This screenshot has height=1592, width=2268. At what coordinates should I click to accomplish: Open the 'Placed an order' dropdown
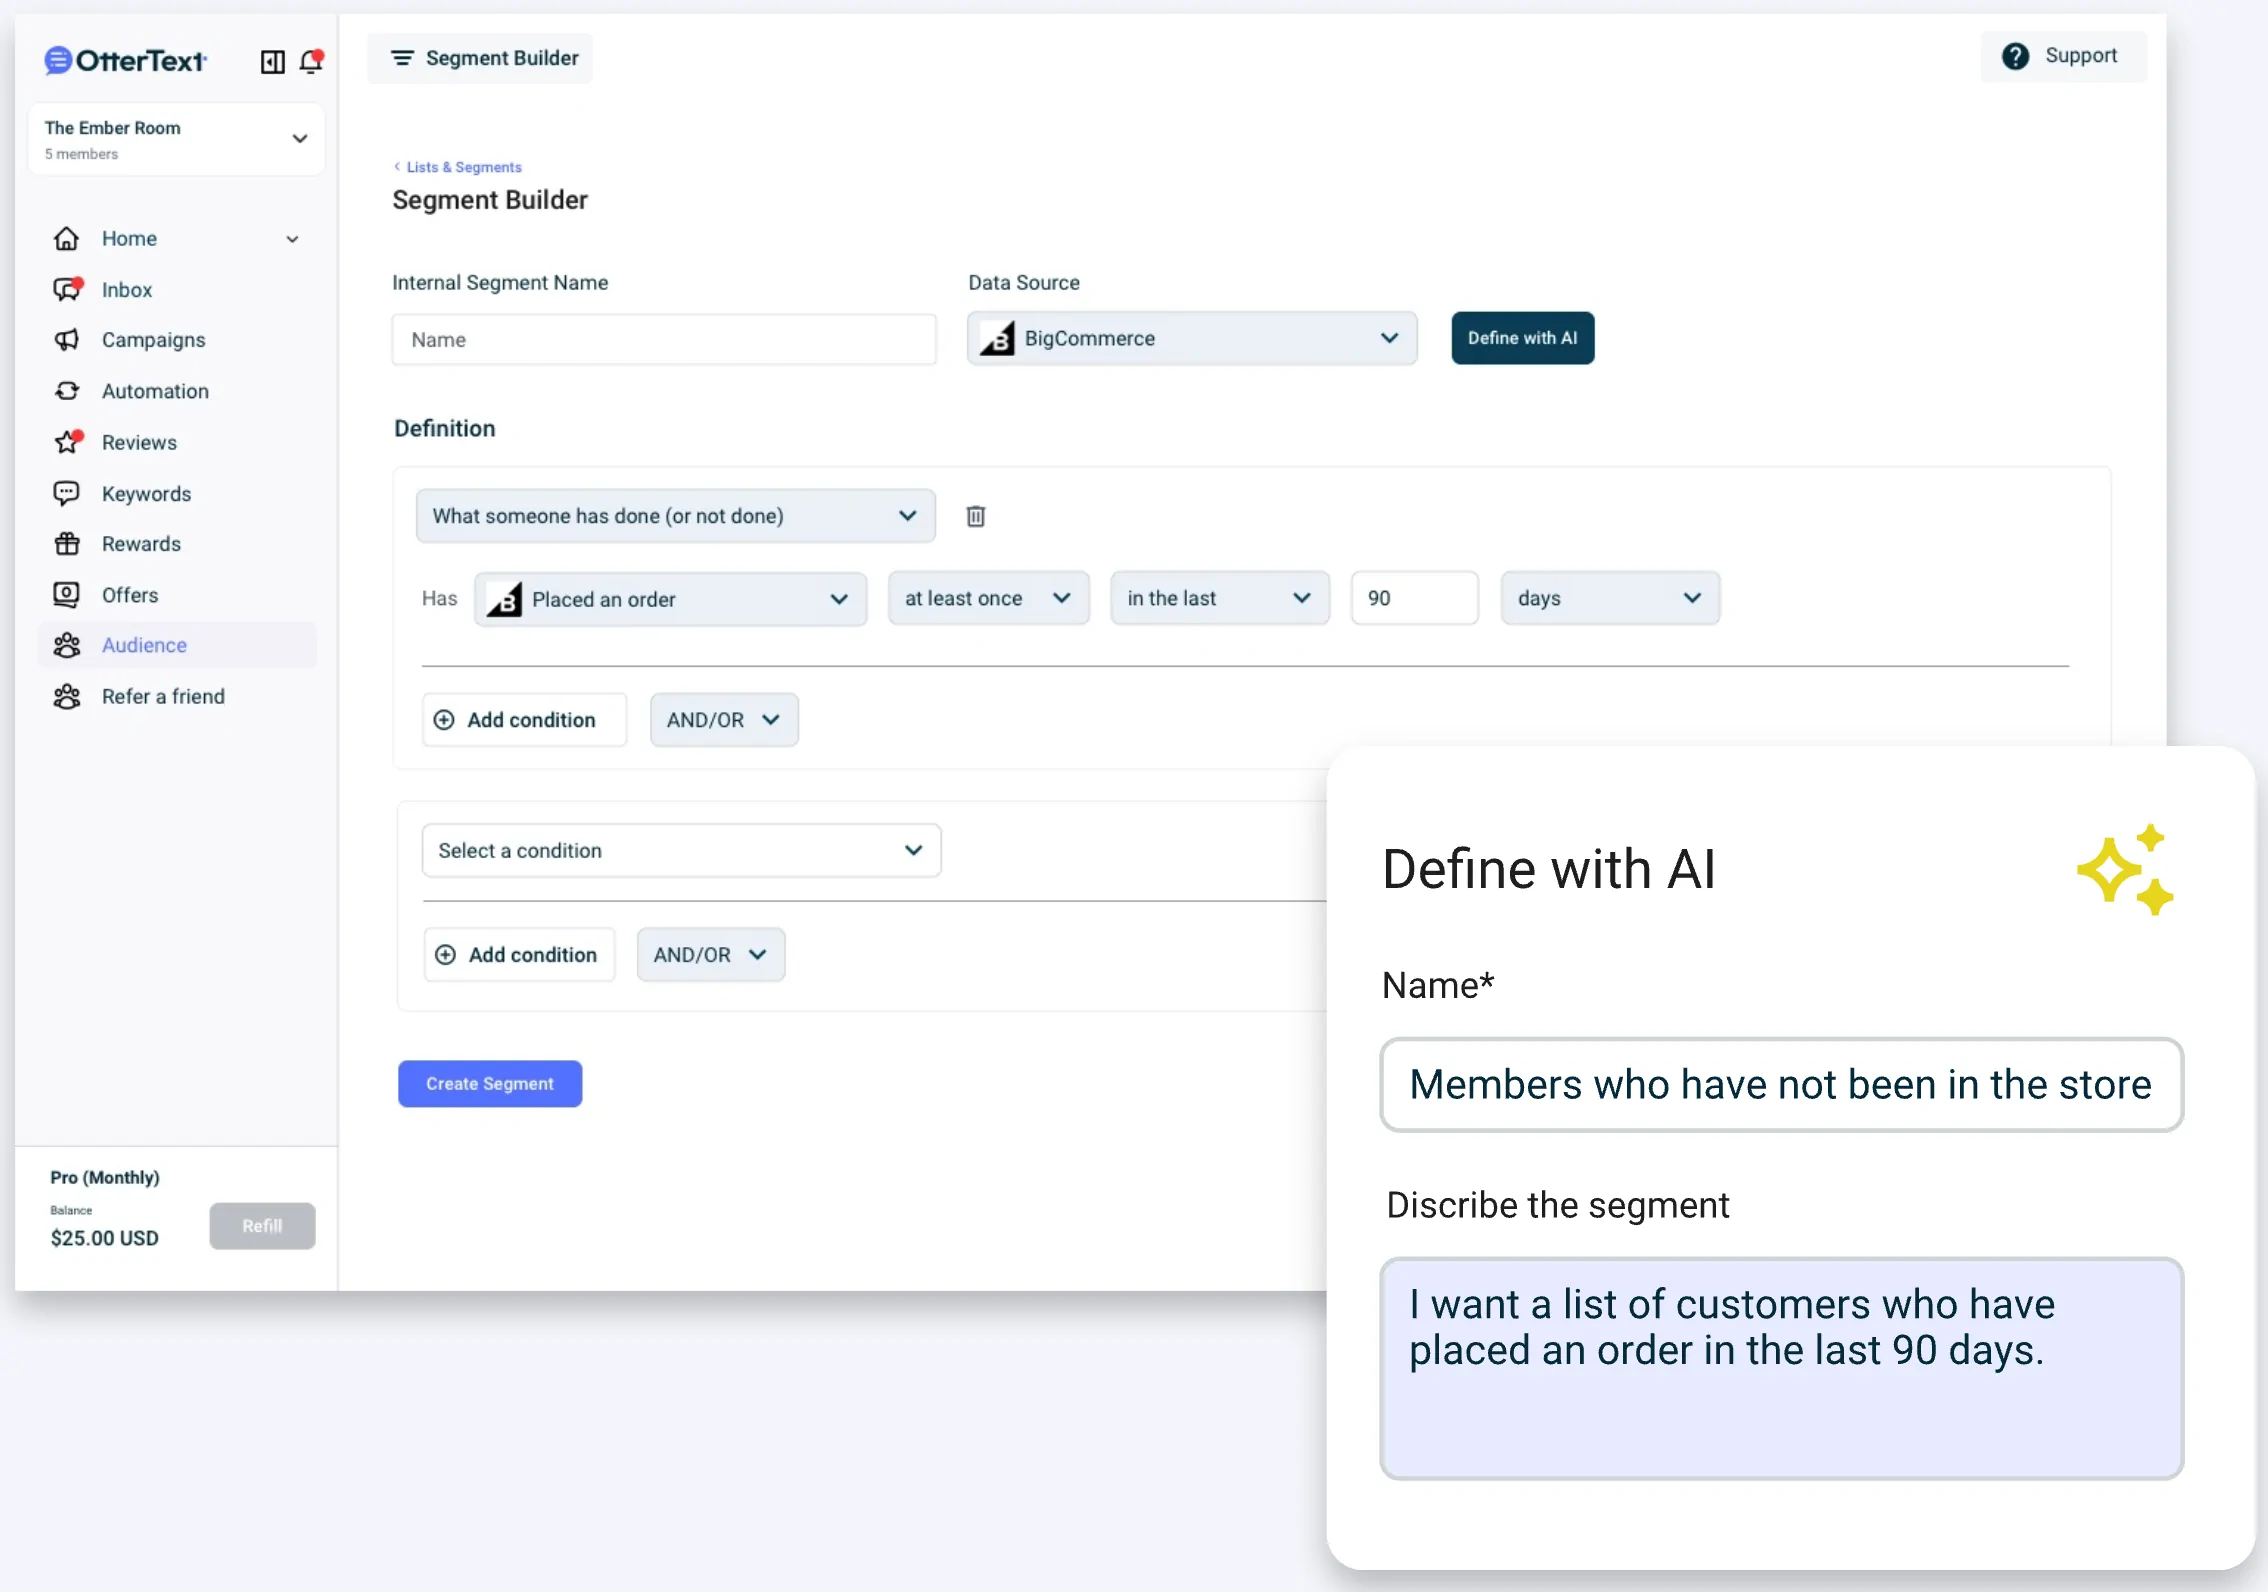click(x=670, y=599)
